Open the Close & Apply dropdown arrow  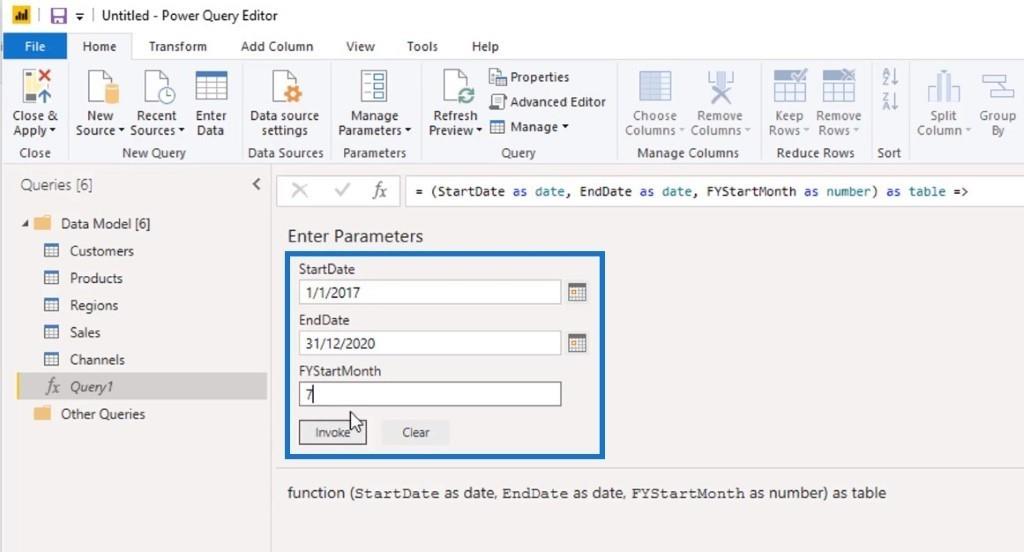tap(53, 131)
